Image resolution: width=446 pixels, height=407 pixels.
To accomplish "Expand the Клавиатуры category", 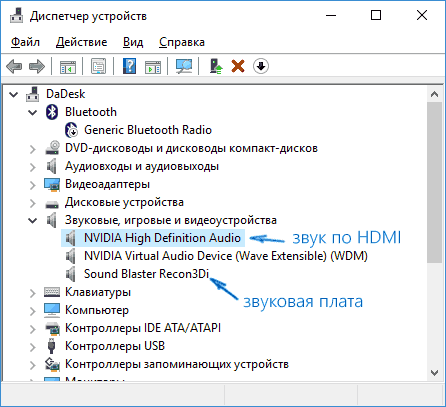I will click(33, 293).
